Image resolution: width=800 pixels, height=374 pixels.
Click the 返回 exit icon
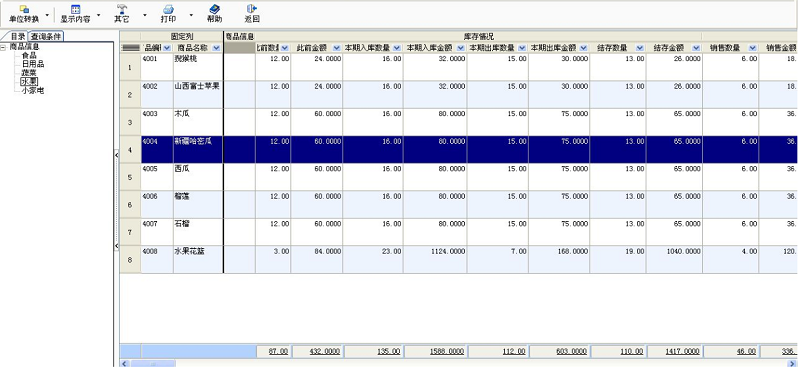(x=252, y=9)
